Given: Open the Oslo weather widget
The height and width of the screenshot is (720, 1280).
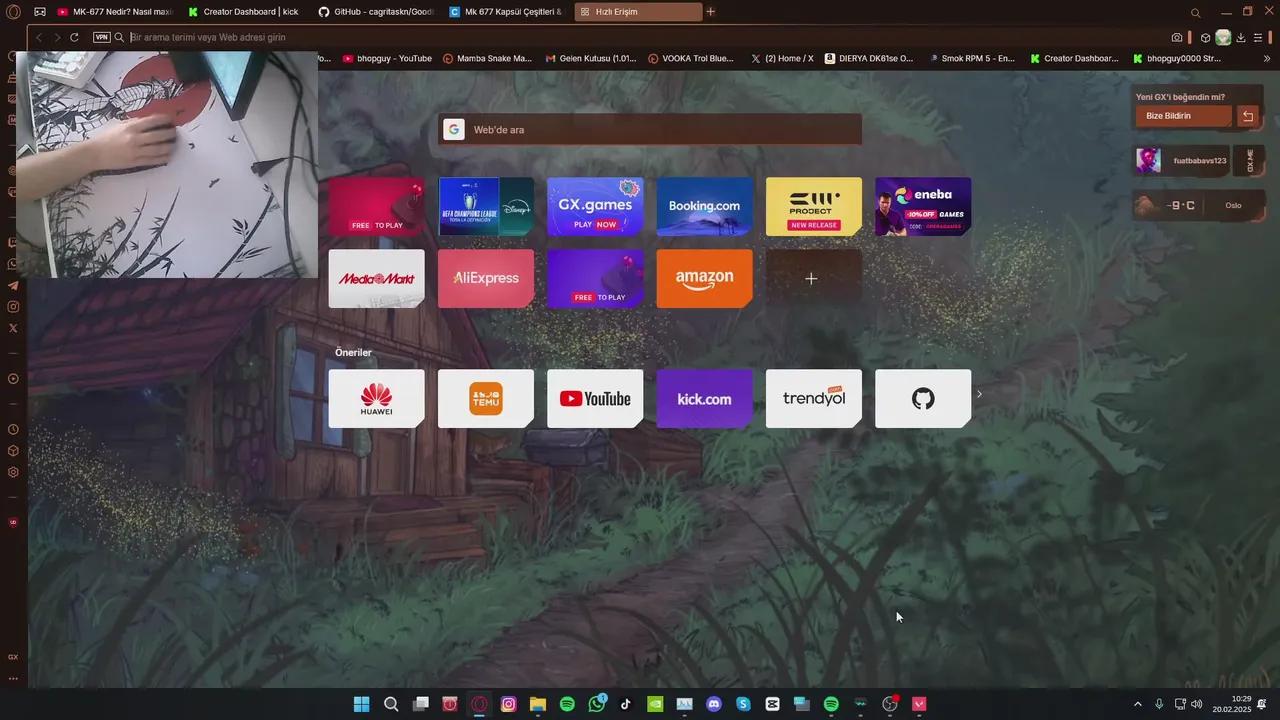Looking at the screenshot, I should point(1198,205).
